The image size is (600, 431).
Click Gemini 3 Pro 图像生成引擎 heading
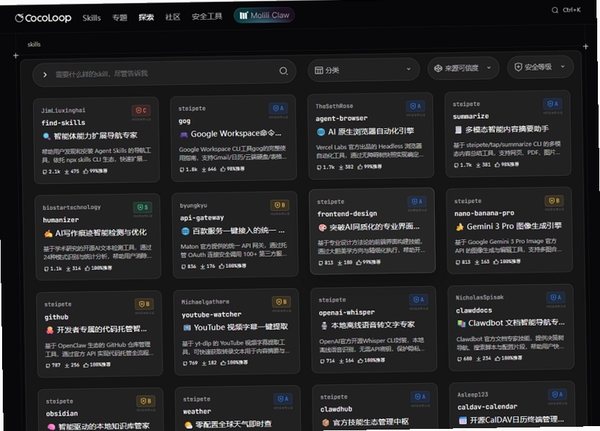514,226
